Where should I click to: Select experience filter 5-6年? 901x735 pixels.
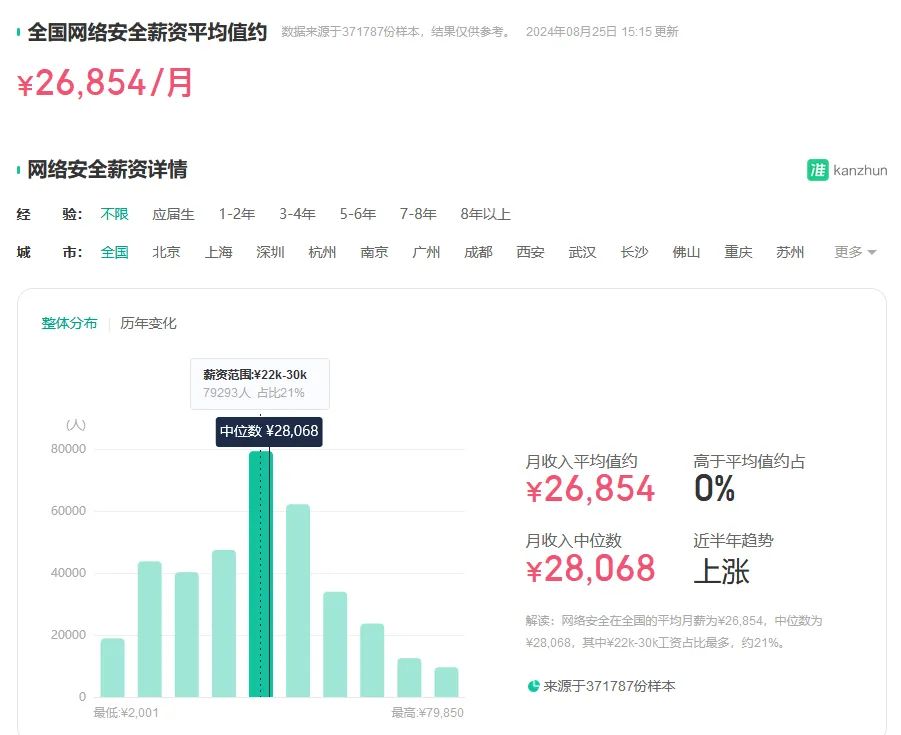coord(357,214)
